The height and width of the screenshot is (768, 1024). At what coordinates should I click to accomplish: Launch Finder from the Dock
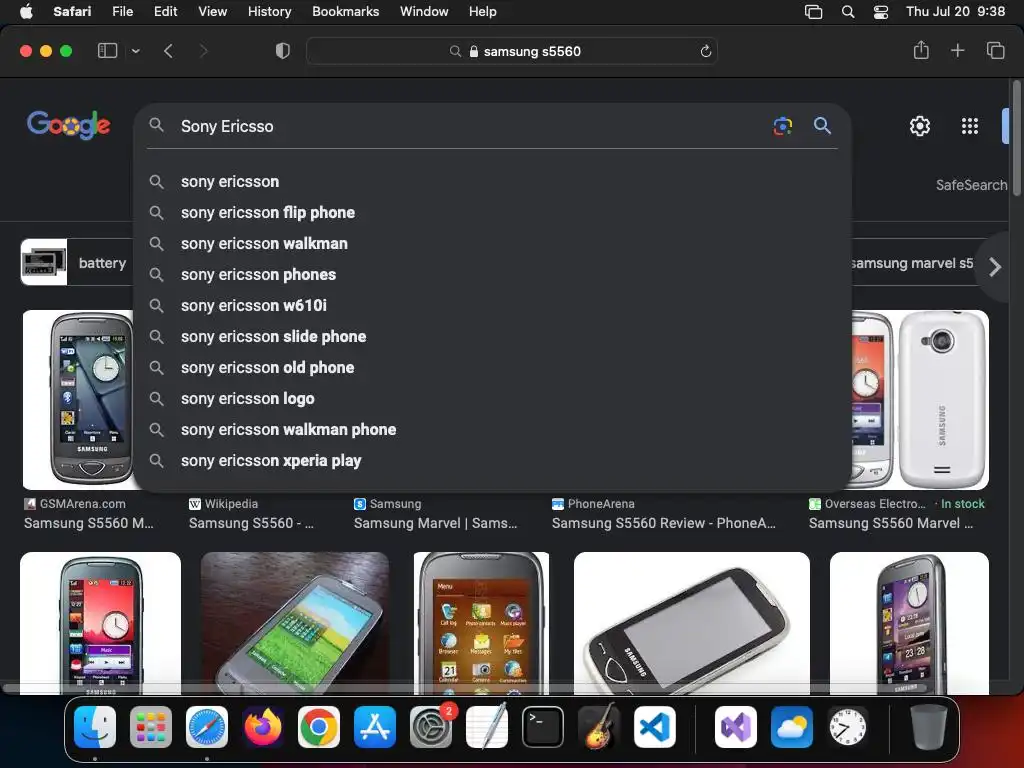(x=95, y=727)
